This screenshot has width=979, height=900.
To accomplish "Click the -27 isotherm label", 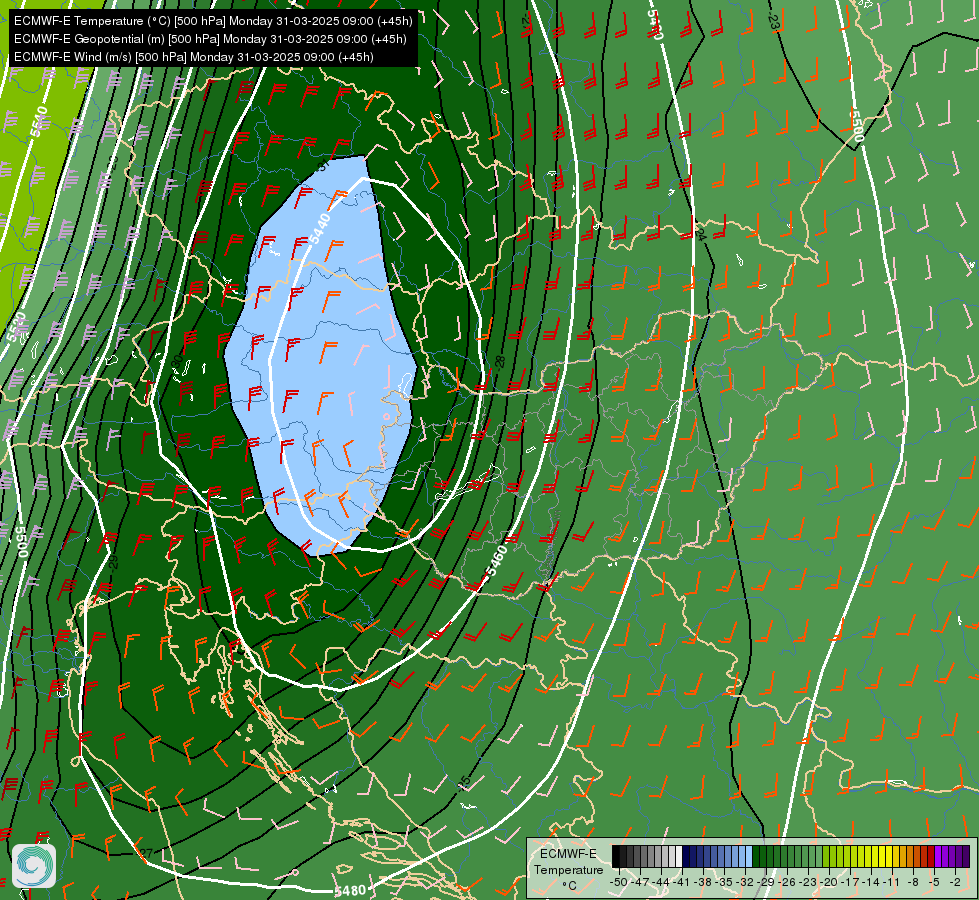I will click(145, 853).
